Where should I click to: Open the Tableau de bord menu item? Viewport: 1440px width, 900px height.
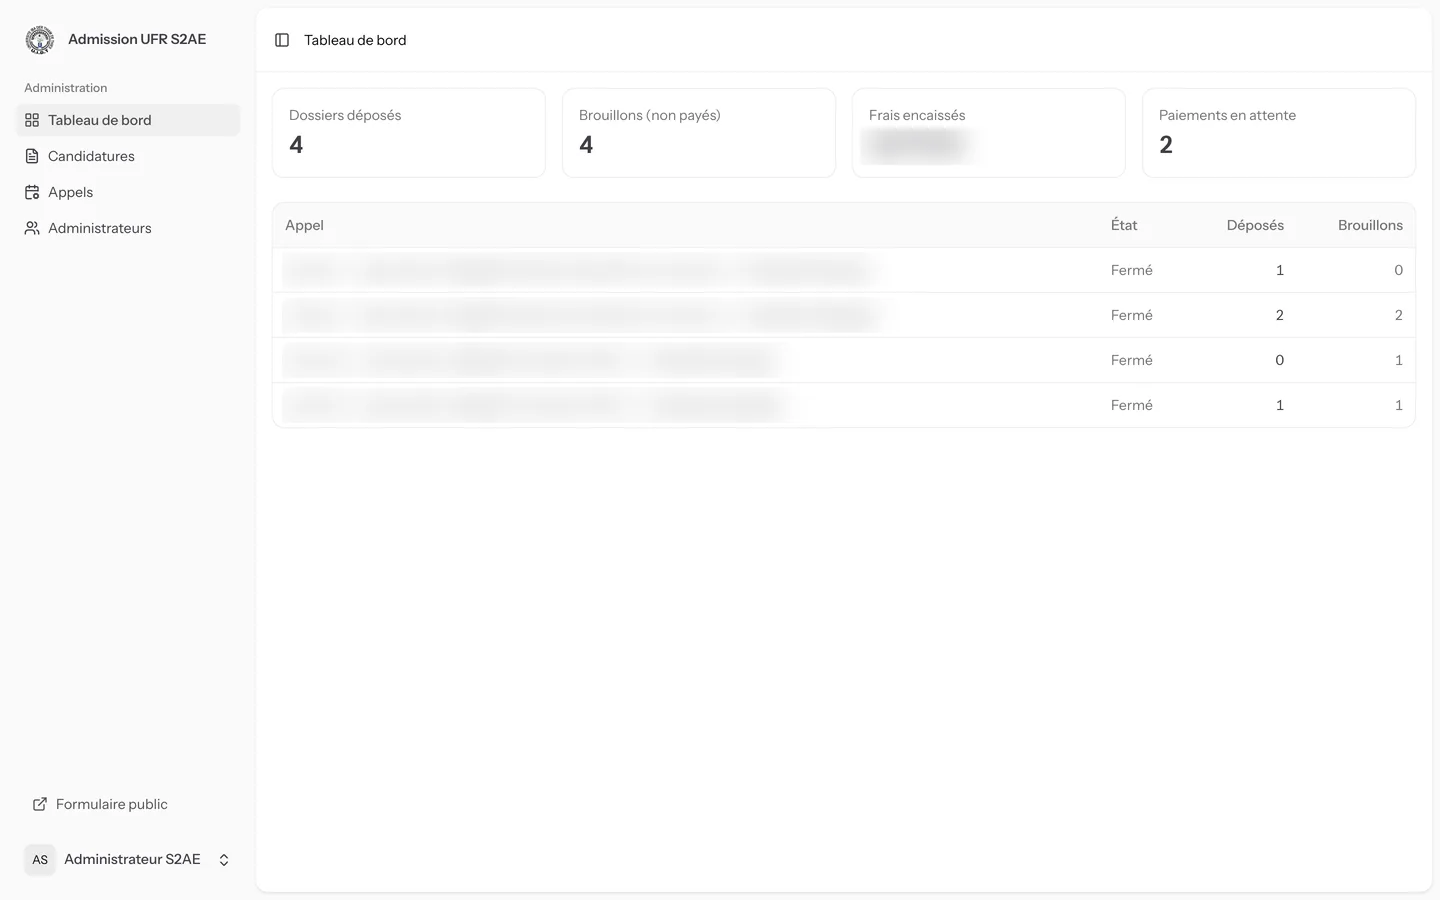(128, 120)
